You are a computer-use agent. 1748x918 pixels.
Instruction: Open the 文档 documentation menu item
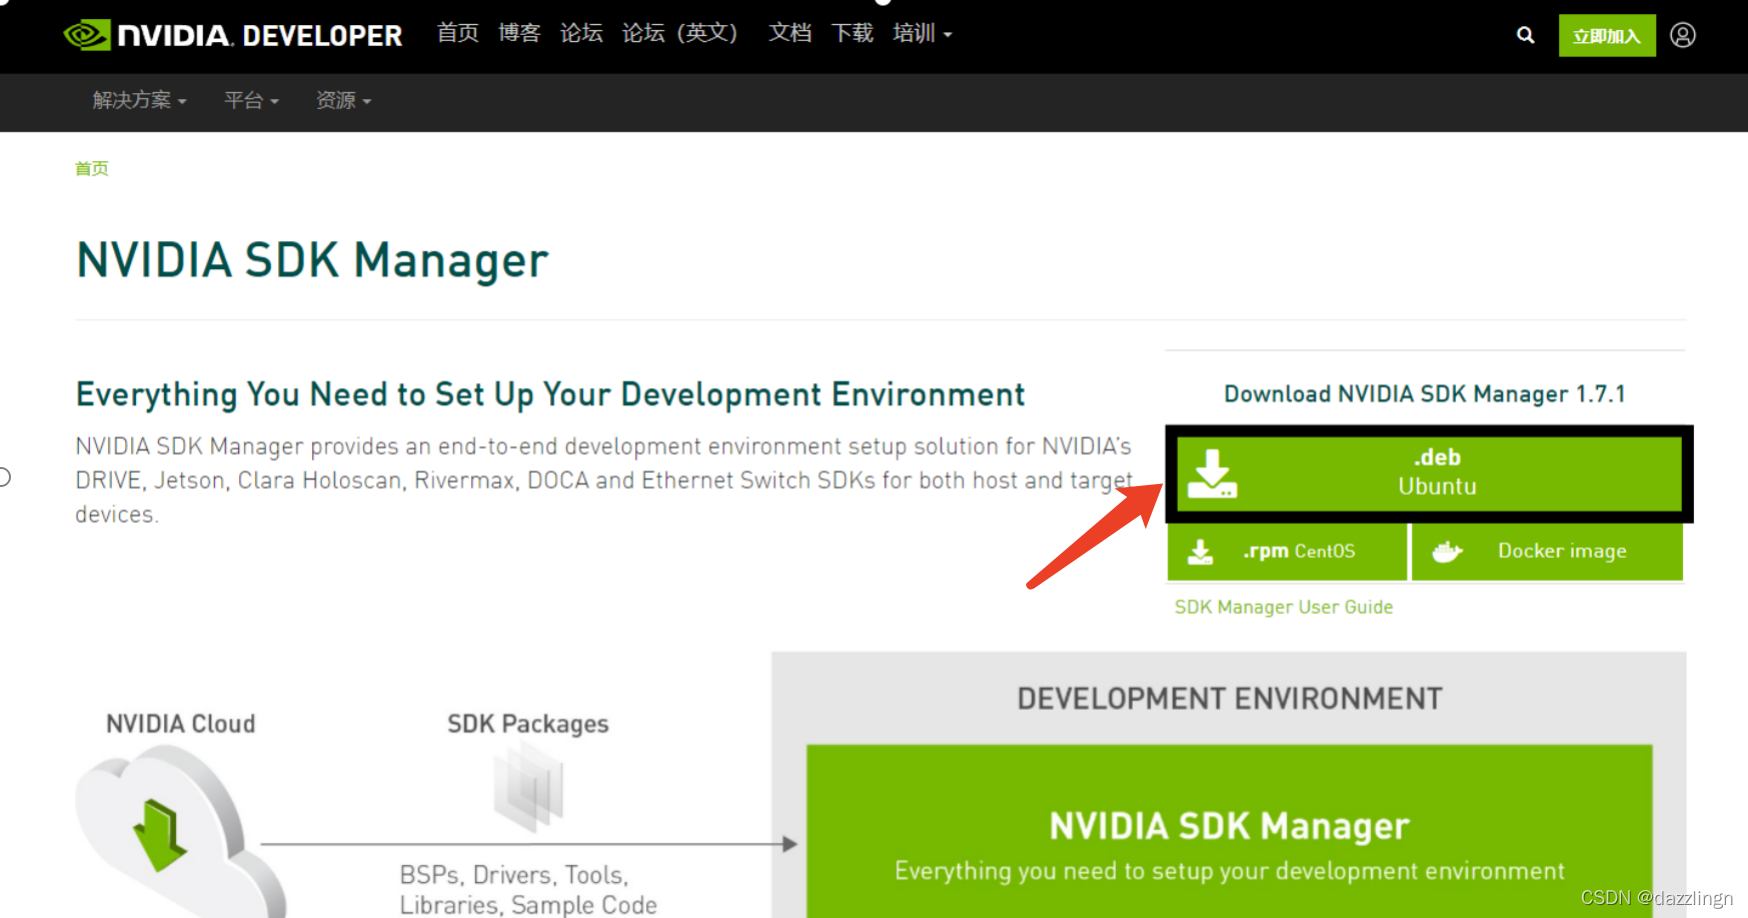(790, 33)
